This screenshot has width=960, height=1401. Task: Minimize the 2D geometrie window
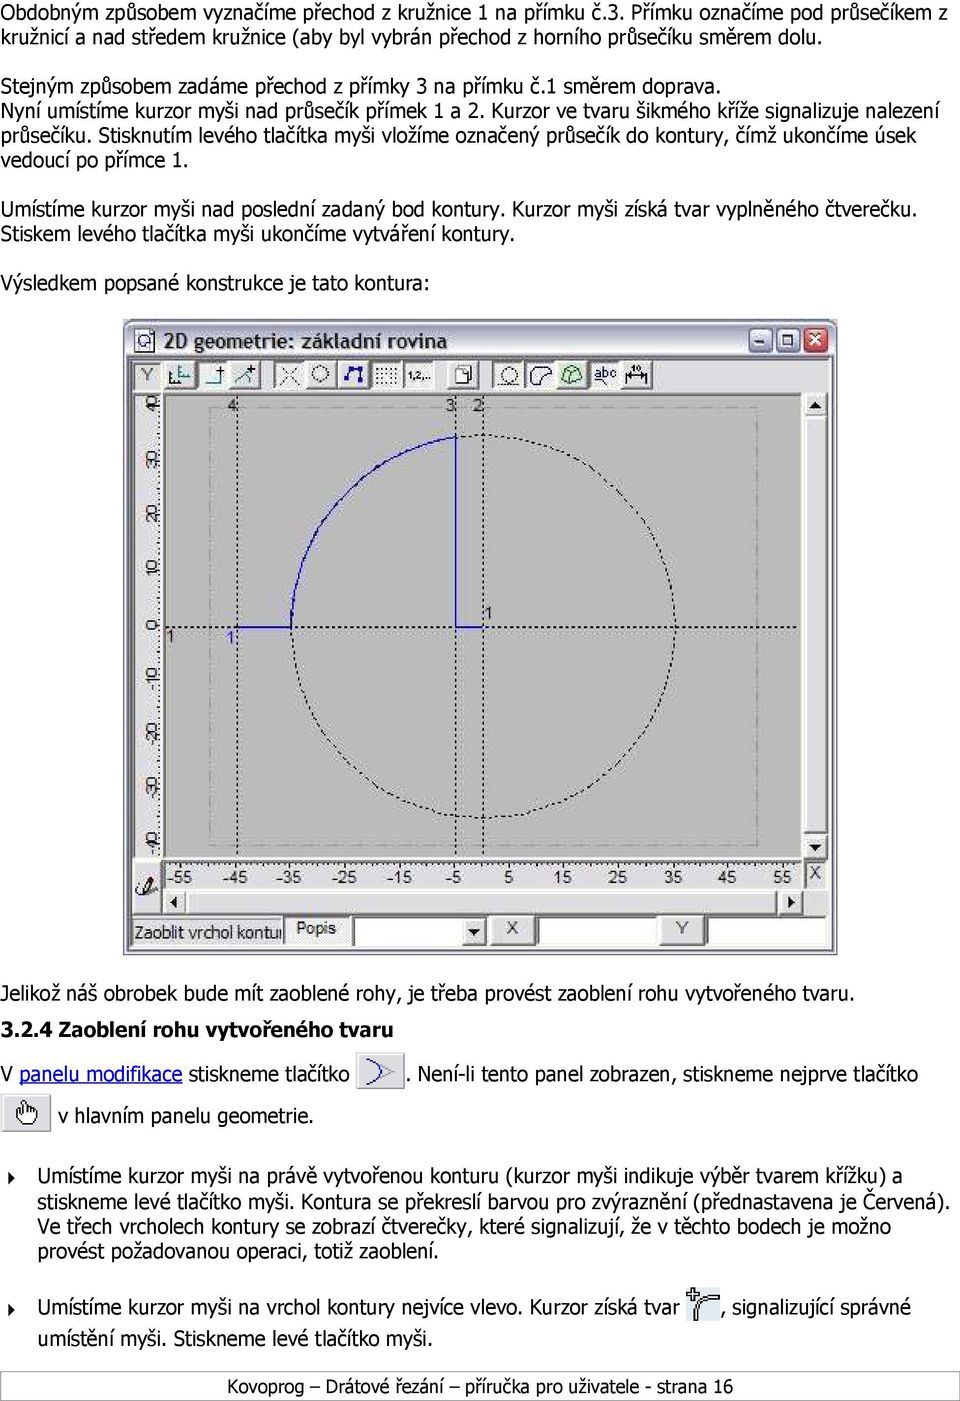761,340
